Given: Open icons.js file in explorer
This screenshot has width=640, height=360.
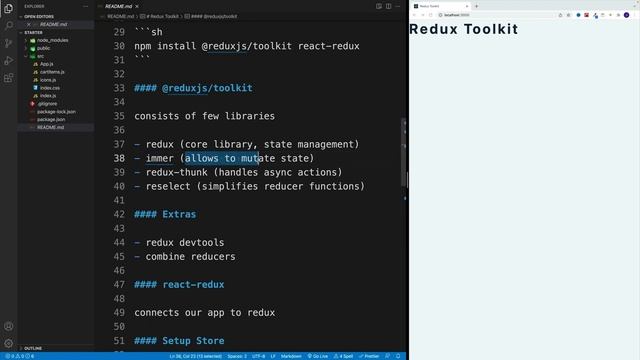Looking at the screenshot, I should click(48, 80).
